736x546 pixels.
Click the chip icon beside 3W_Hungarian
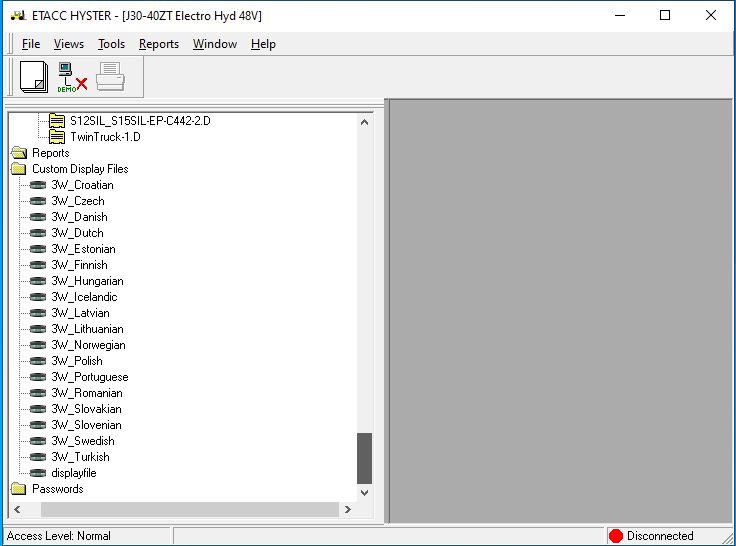(38, 281)
